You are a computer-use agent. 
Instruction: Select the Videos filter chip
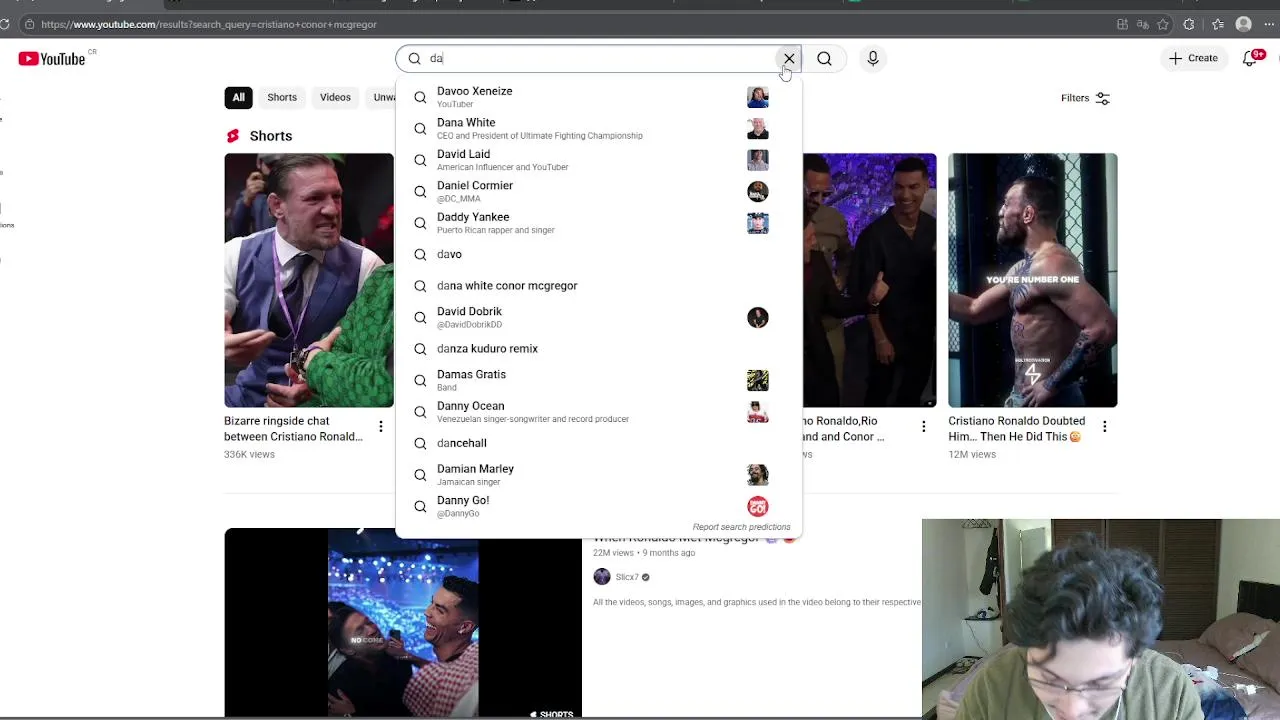point(335,97)
